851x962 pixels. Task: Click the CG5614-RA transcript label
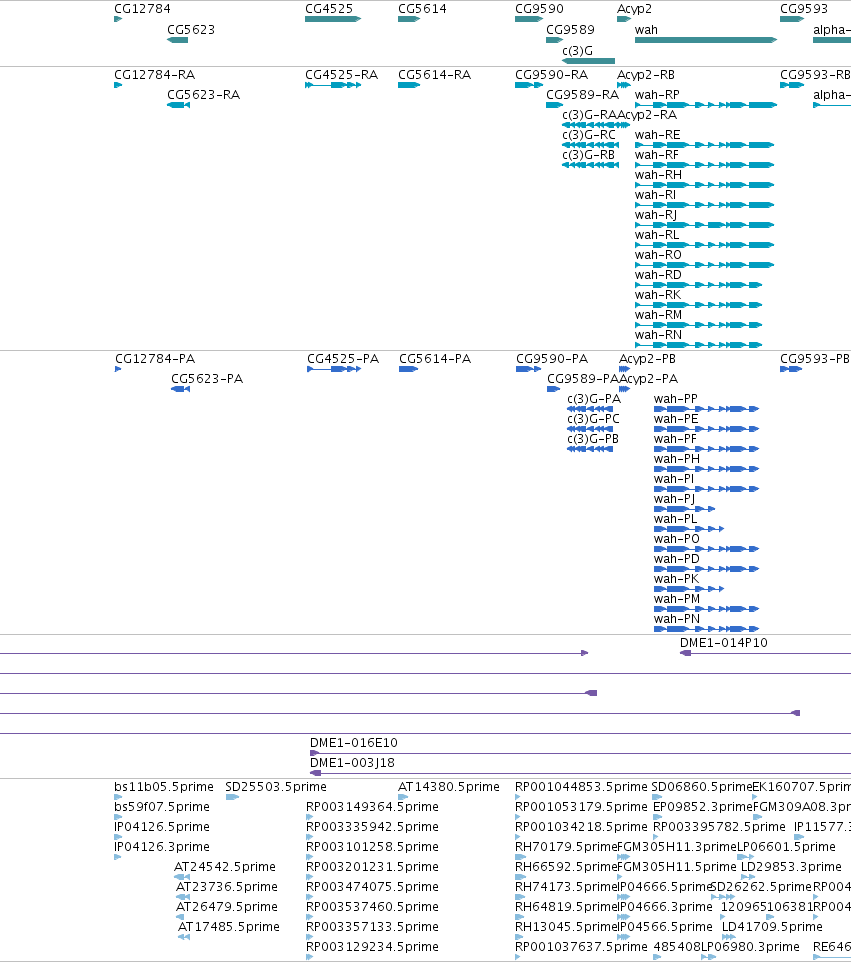[x=434, y=74]
